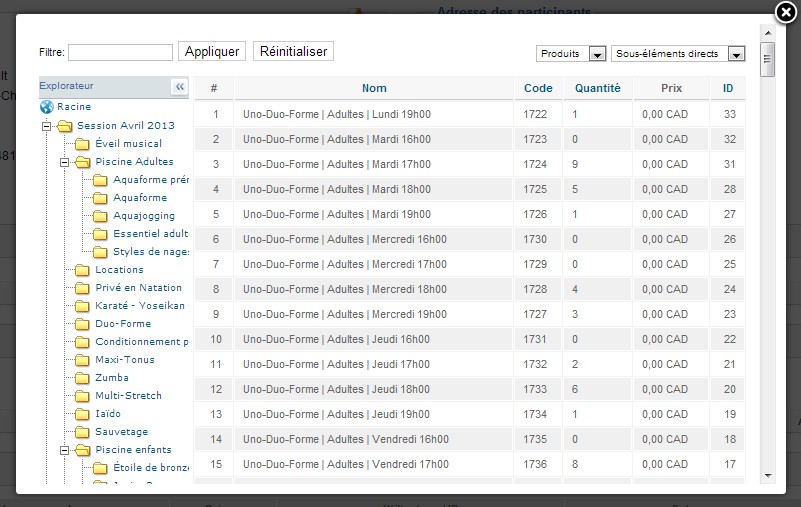This screenshot has height=507, width=801.
Task: Open the Produits dropdown
Action: 571,54
